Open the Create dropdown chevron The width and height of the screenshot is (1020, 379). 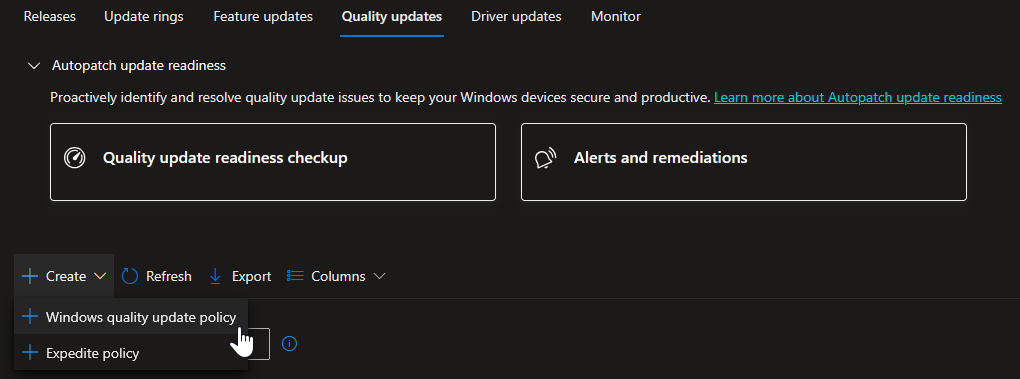tap(100, 276)
